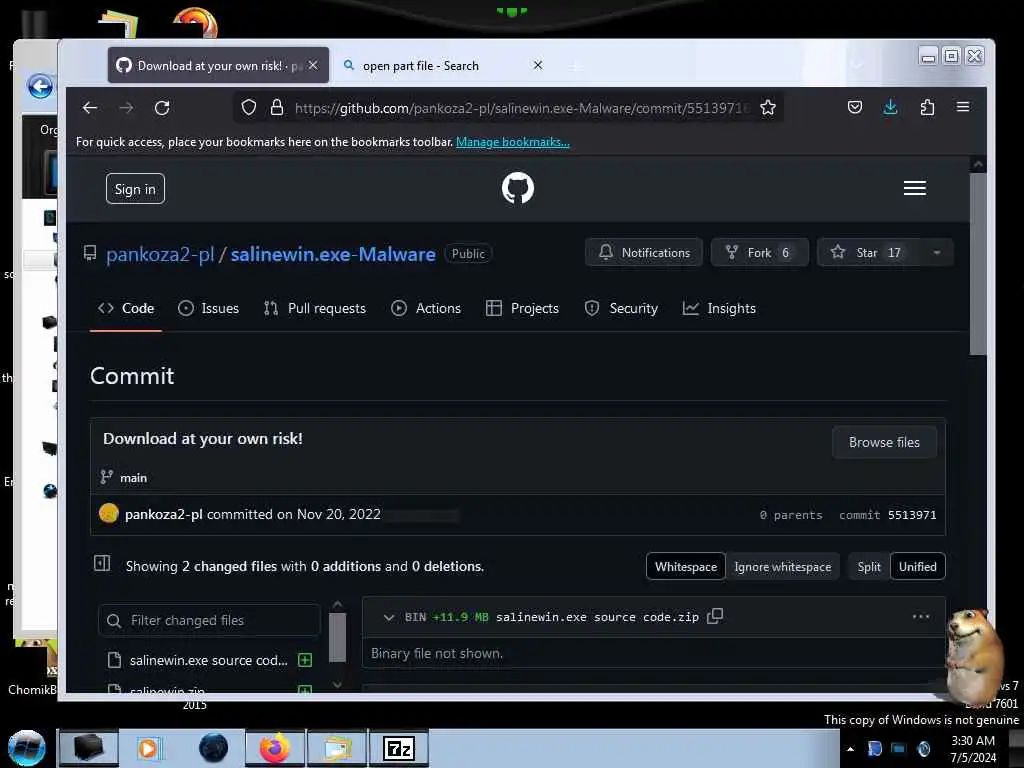Viewport: 1024px width, 768px height.
Task: Open Code repository tab
Action: (x=126, y=308)
